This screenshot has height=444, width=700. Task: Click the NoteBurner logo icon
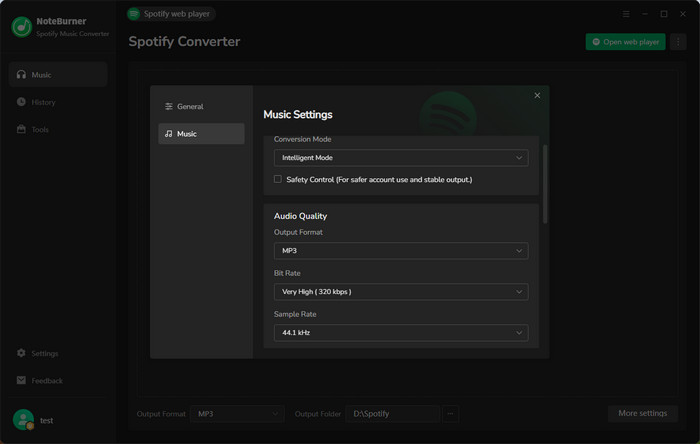[21, 27]
